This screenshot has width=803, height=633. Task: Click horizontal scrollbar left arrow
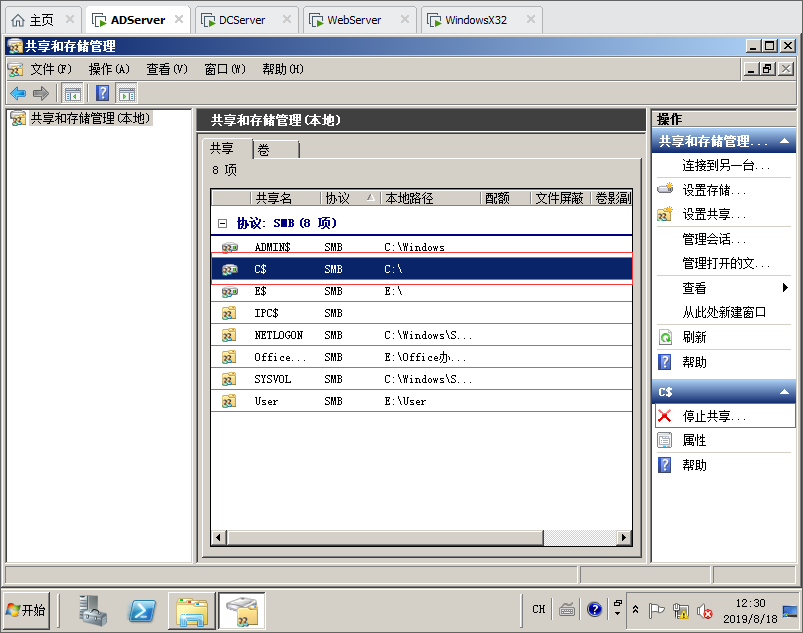219,537
